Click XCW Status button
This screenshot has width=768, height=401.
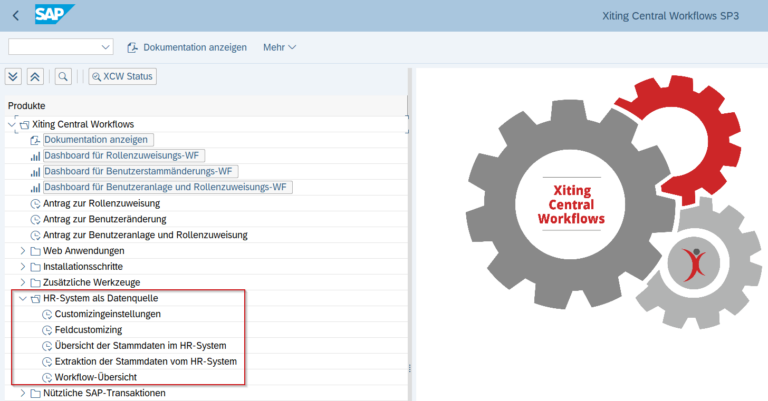122,76
